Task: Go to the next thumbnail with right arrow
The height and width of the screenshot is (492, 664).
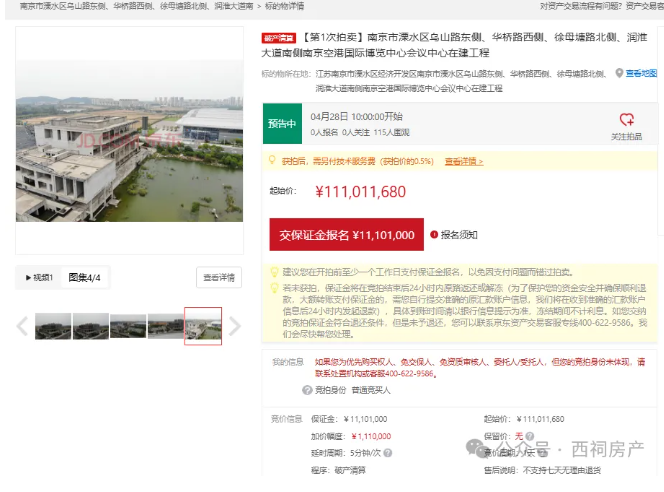Action: 236,326
